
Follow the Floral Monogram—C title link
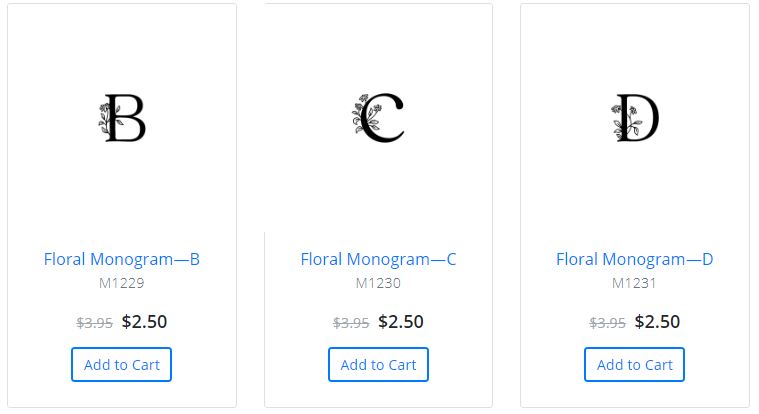[378, 259]
